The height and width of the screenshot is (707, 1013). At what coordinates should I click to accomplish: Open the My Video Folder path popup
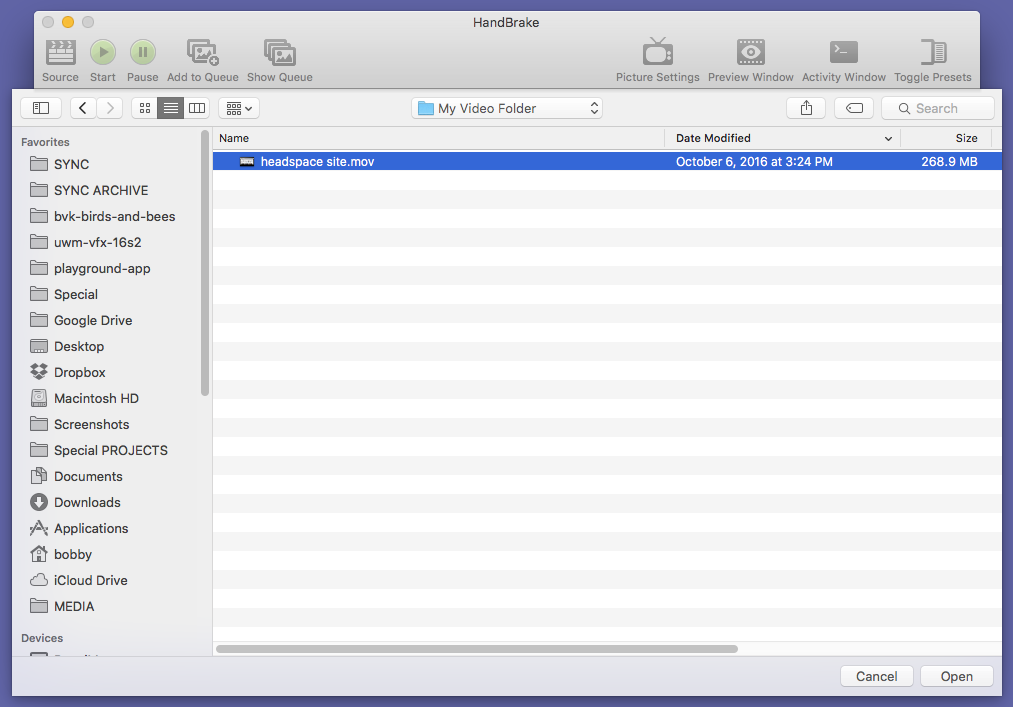(507, 108)
